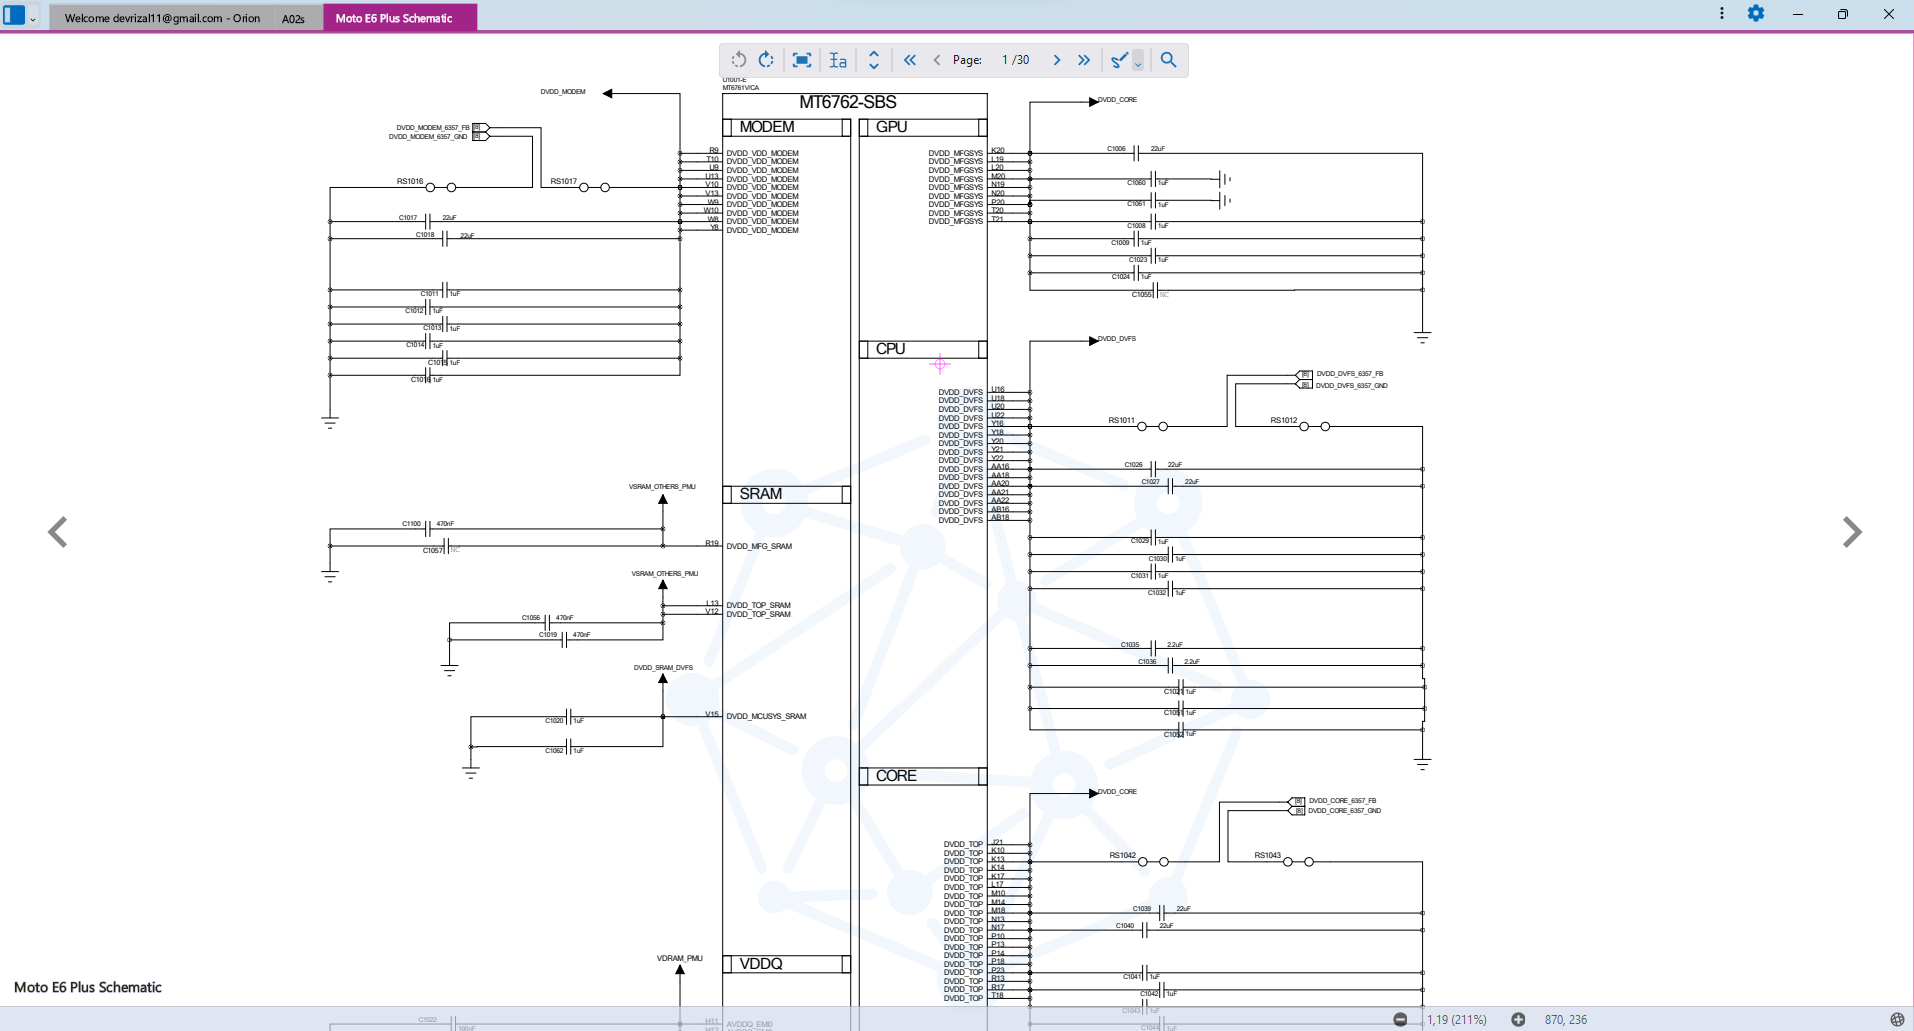Open the vertical scroll mode selector

click(873, 60)
